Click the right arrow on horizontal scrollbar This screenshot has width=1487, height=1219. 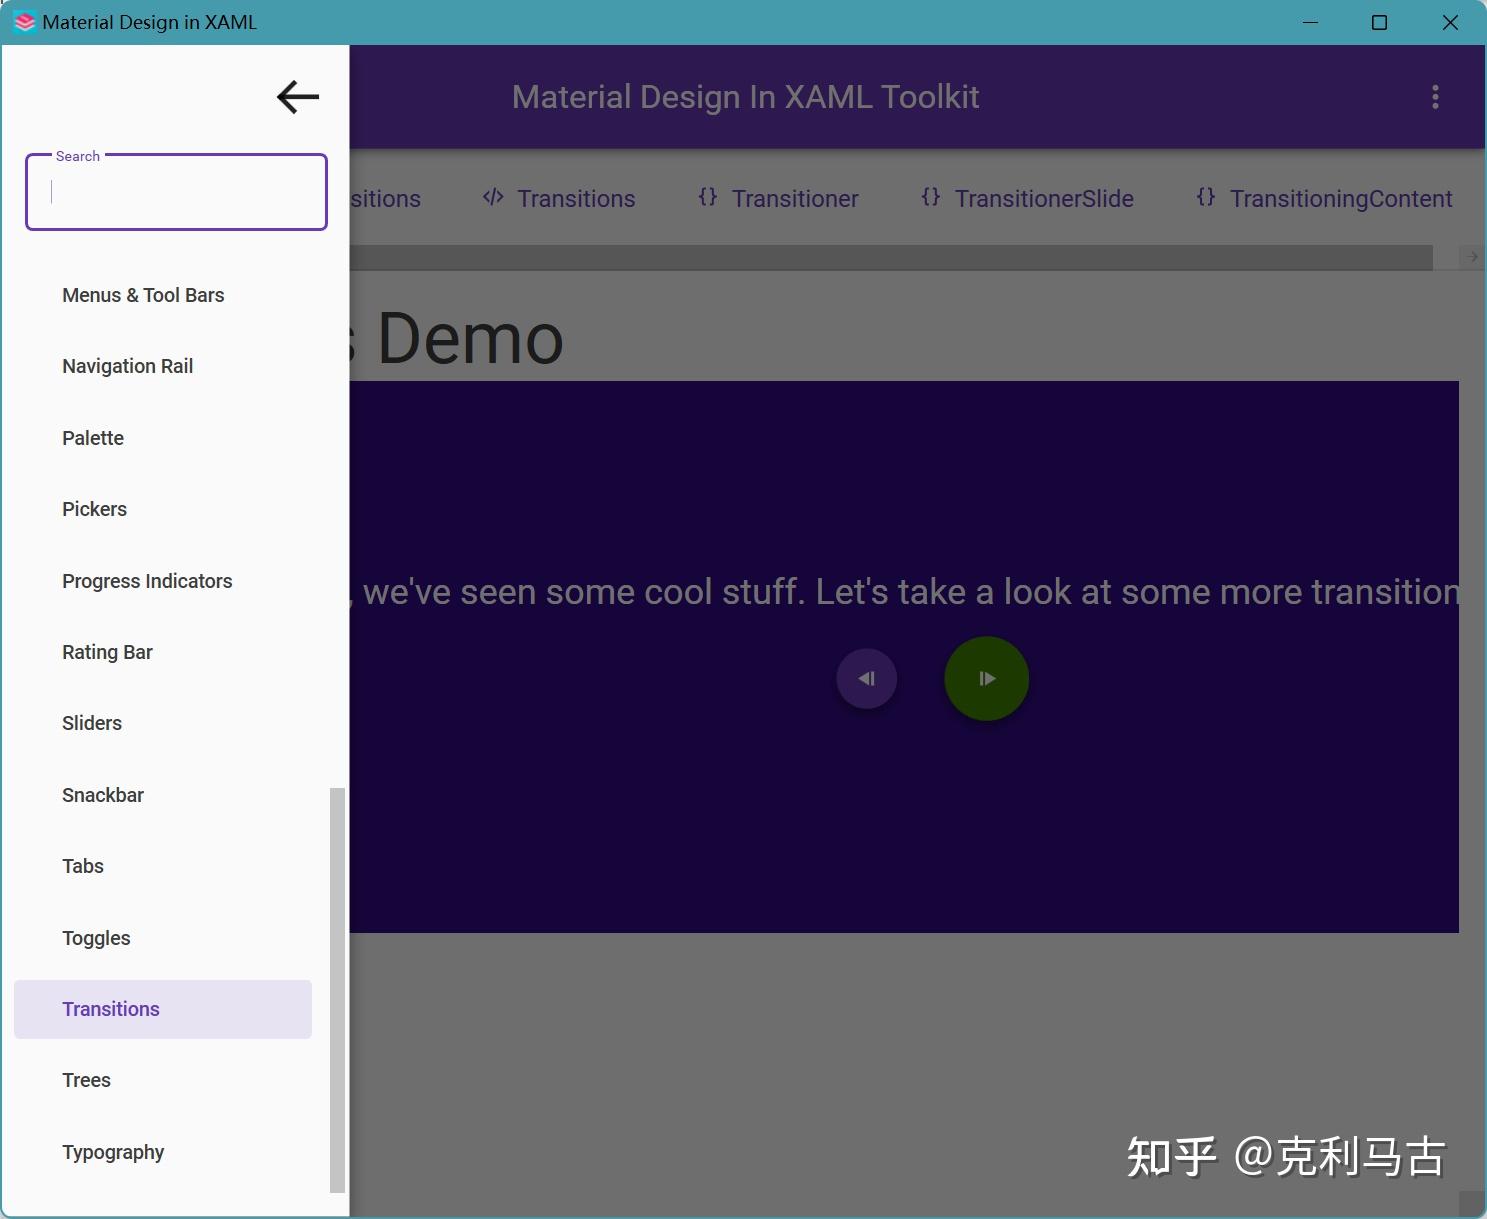pos(1472,257)
